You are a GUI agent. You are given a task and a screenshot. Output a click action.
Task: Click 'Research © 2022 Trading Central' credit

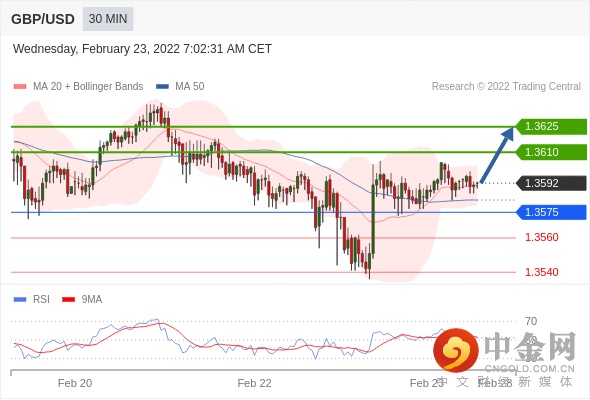[x=506, y=87]
